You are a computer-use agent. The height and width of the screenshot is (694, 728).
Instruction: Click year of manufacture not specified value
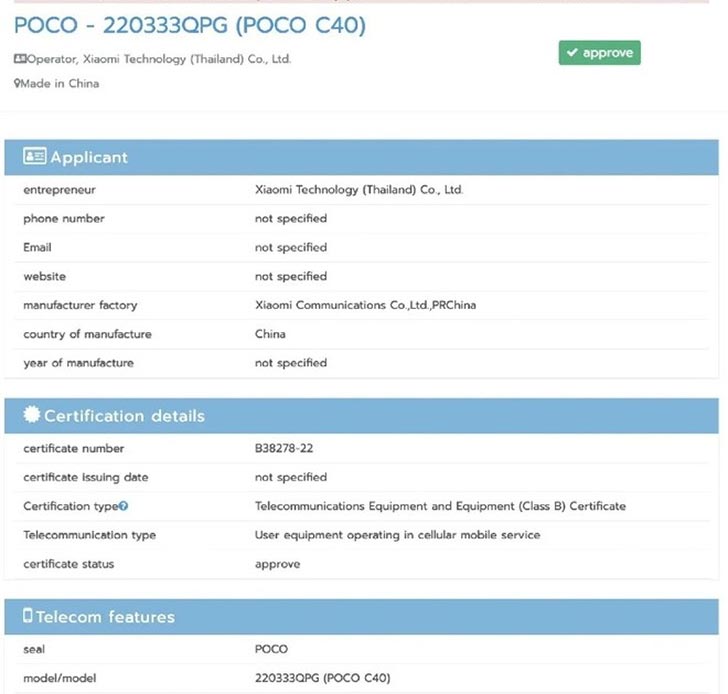(x=291, y=363)
